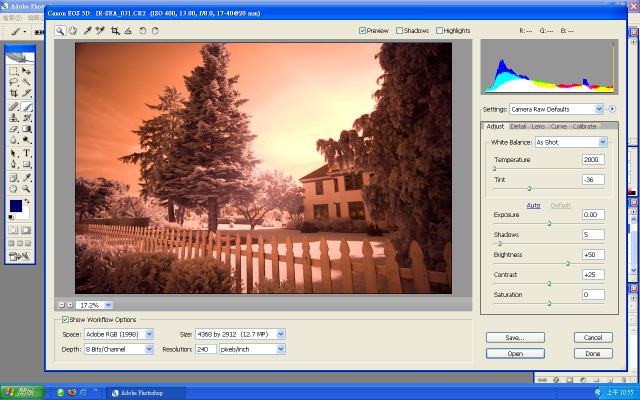Click the Done button
This screenshot has height=400, width=640.
(593, 353)
